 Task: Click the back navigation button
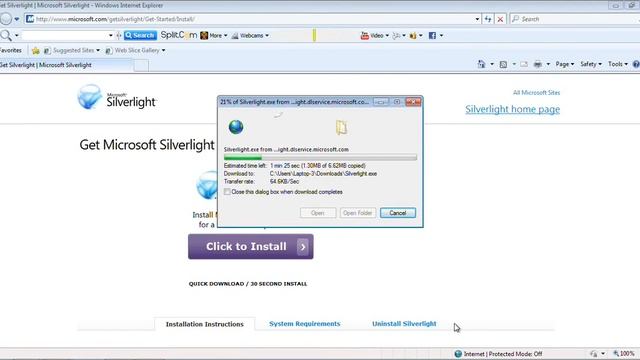pyautogui.click(x=6, y=19)
